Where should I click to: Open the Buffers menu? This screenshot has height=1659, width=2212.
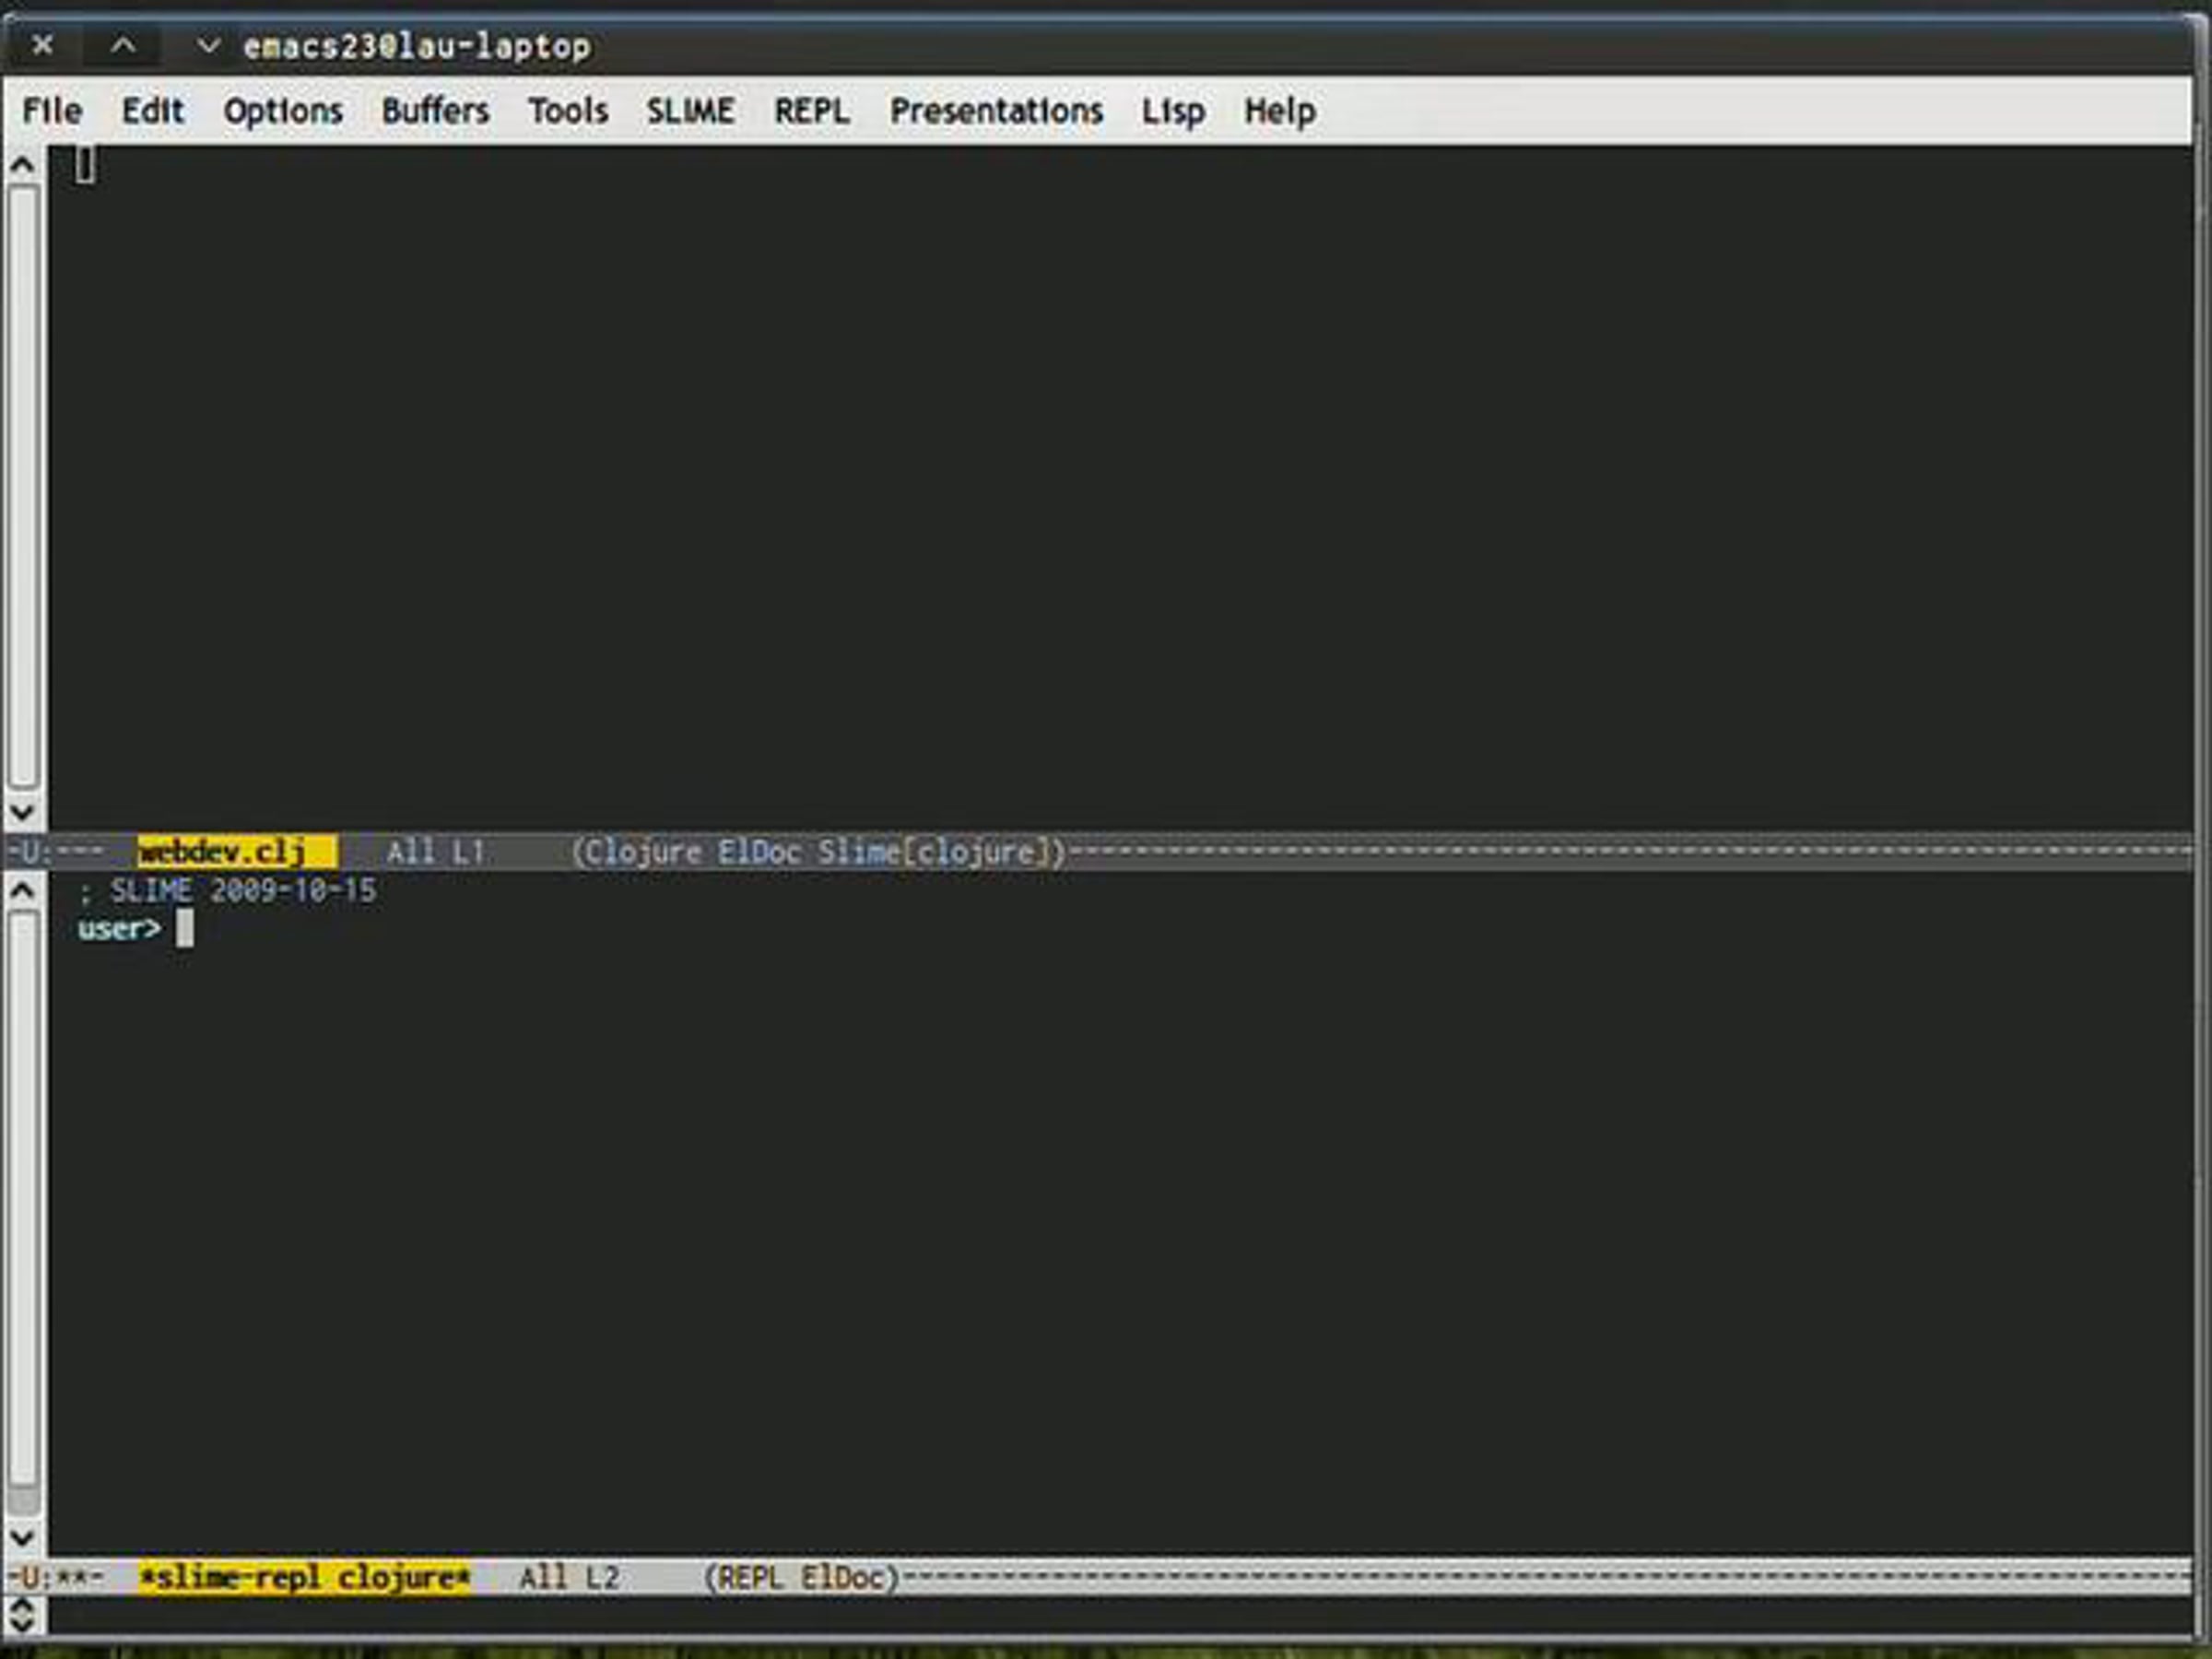435,110
